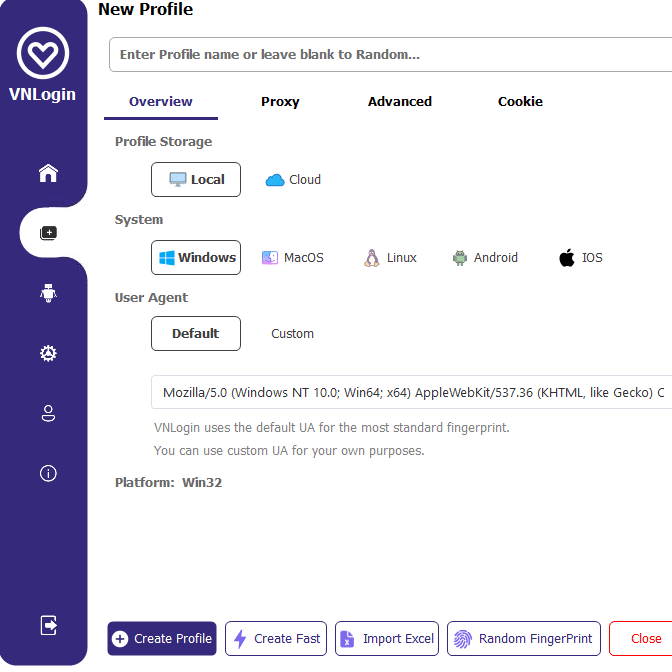Click the fingerprint icon
The height and width of the screenshot is (672, 672).
tap(462, 639)
